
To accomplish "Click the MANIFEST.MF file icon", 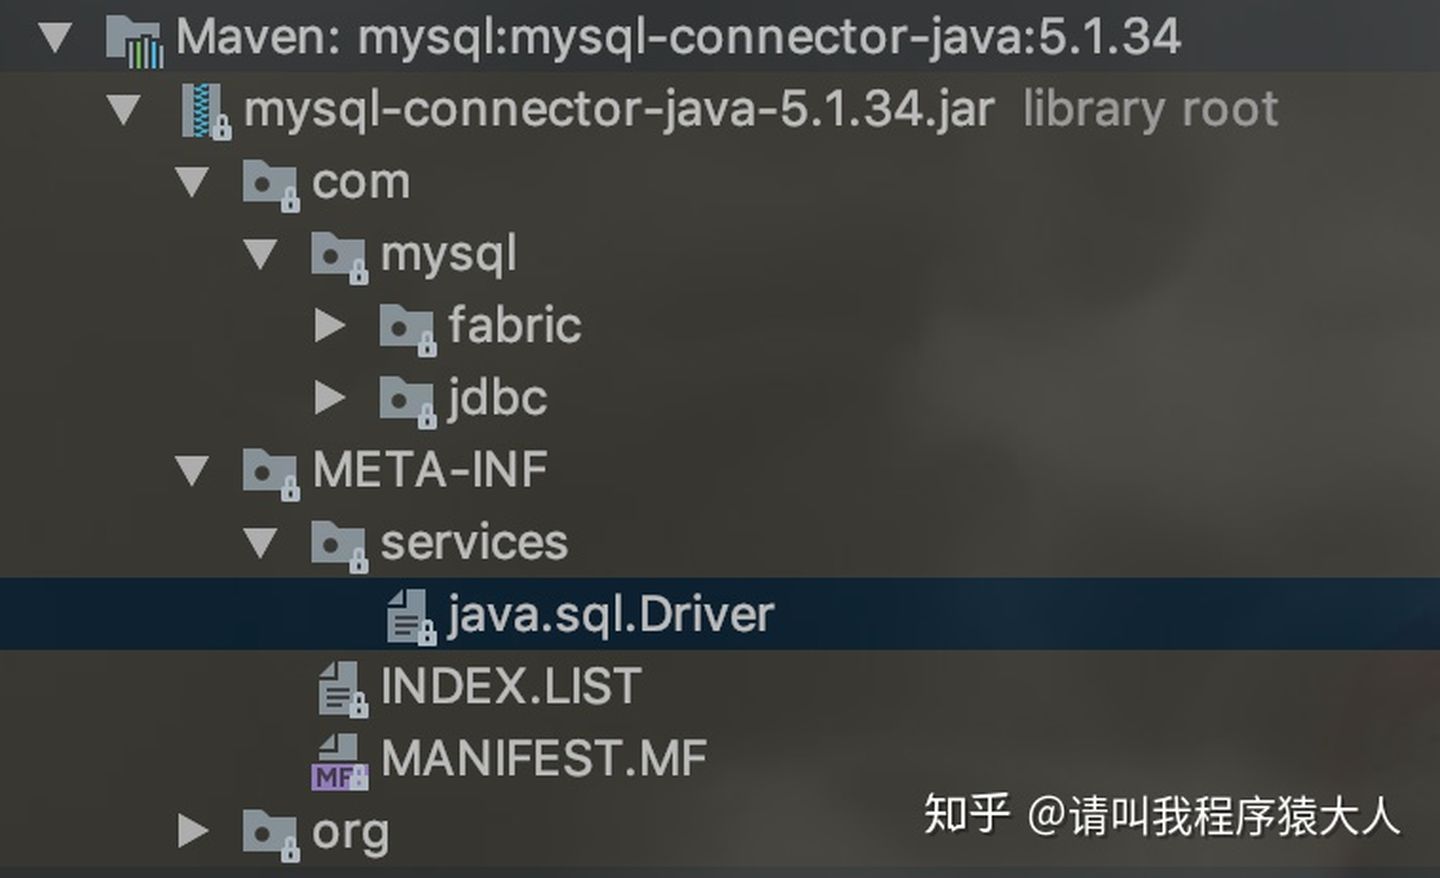I will point(341,761).
